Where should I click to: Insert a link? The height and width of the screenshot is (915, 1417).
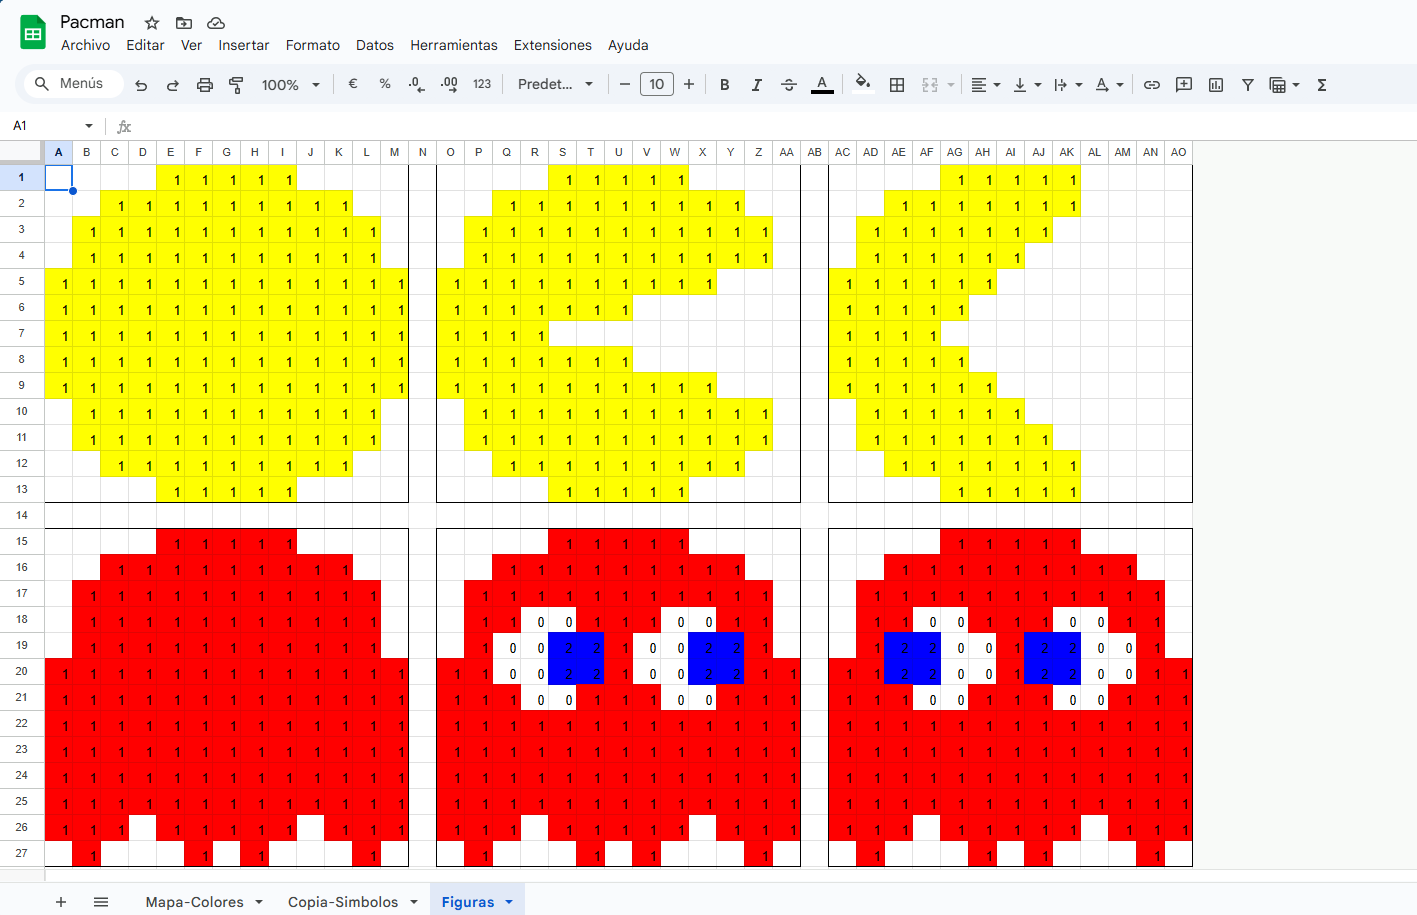click(x=1152, y=85)
